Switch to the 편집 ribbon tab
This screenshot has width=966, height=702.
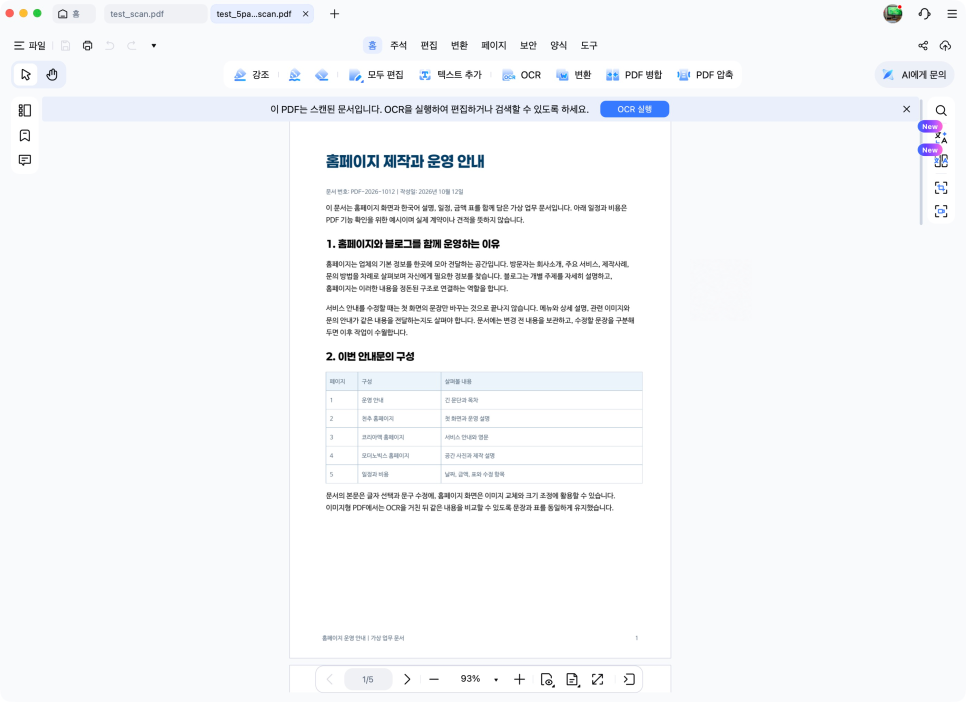click(x=429, y=45)
